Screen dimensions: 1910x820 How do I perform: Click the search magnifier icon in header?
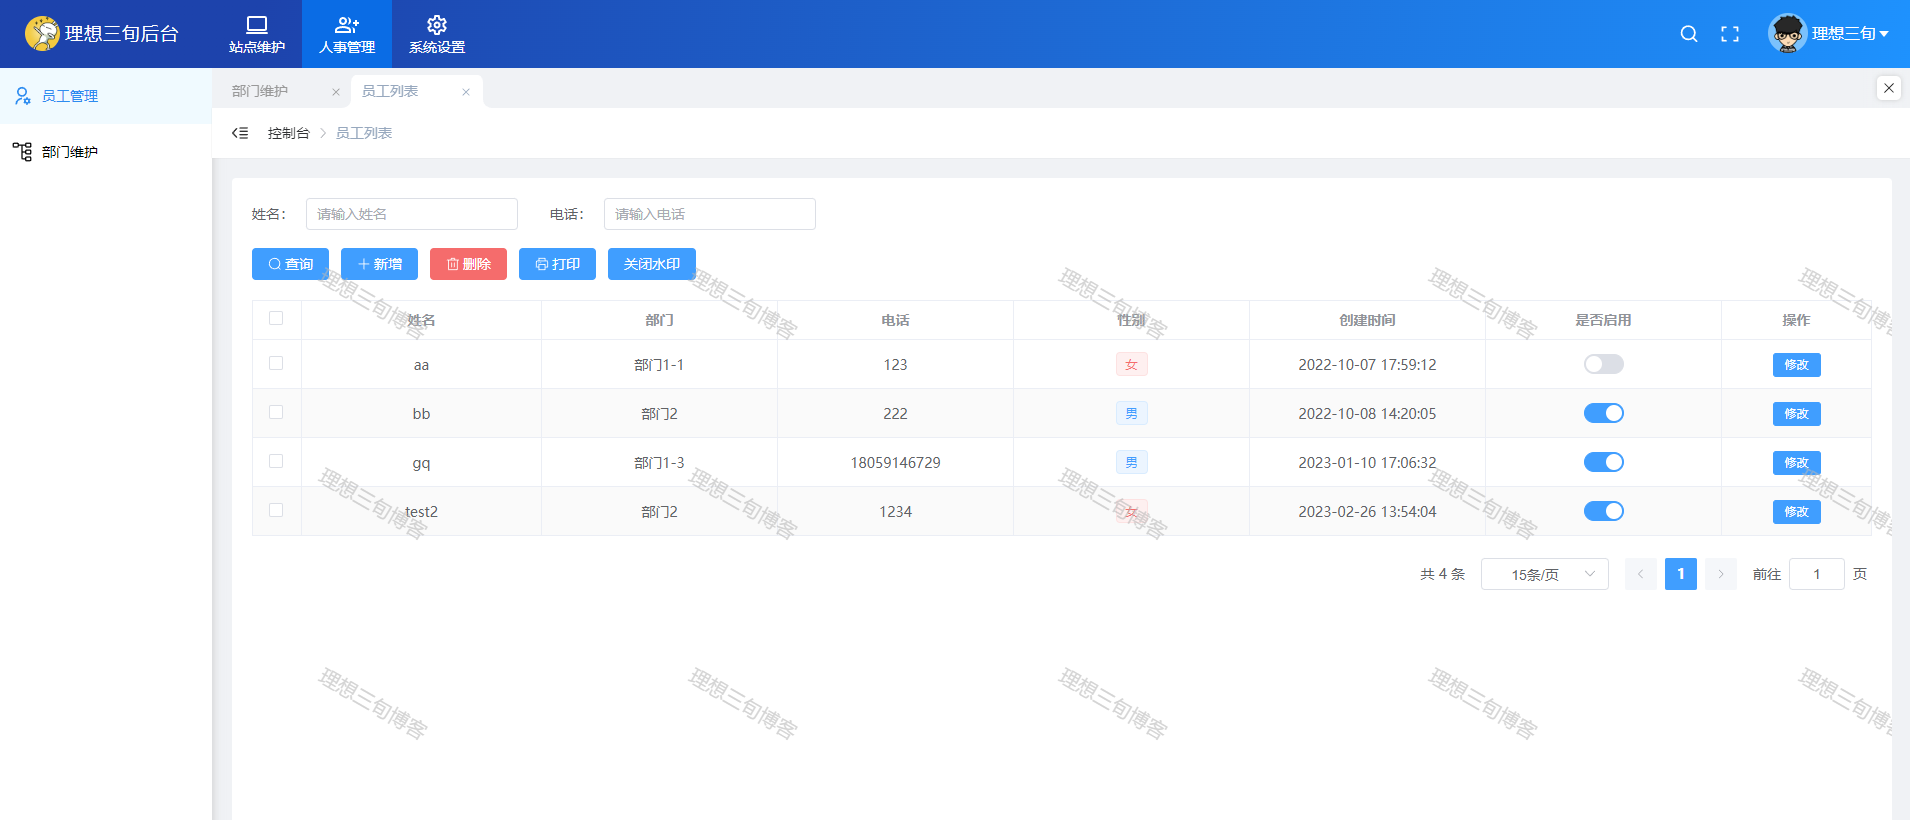coord(1688,34)
